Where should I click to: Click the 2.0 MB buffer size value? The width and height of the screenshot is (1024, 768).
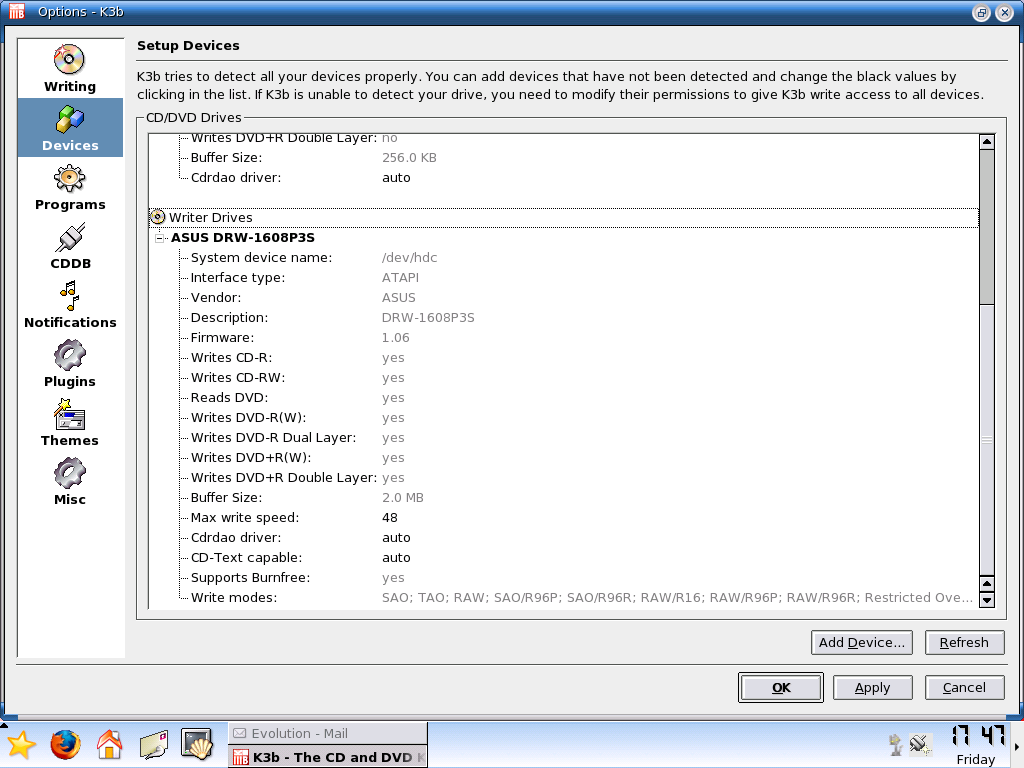point(403,498)
